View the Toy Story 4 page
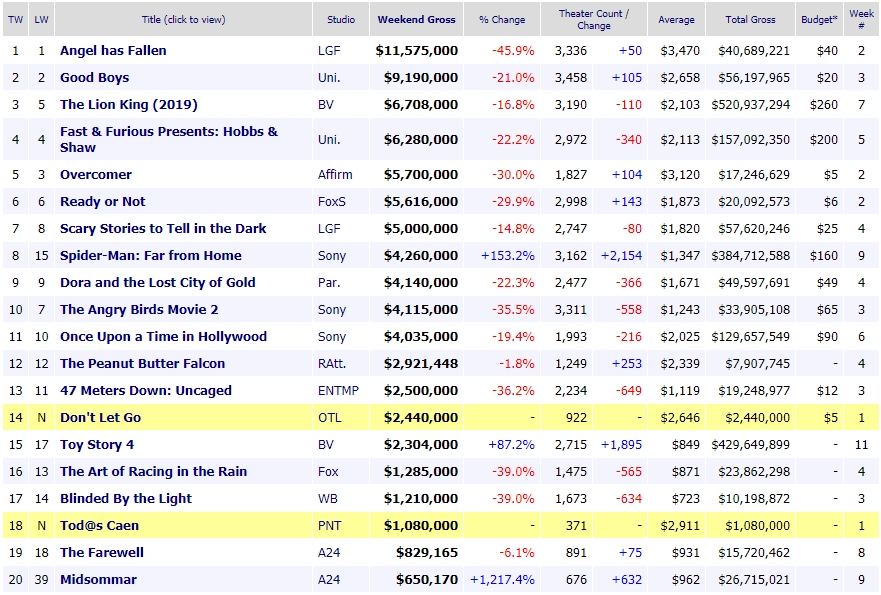Screen dimensions: 881x595 click(x=97, y=444)
